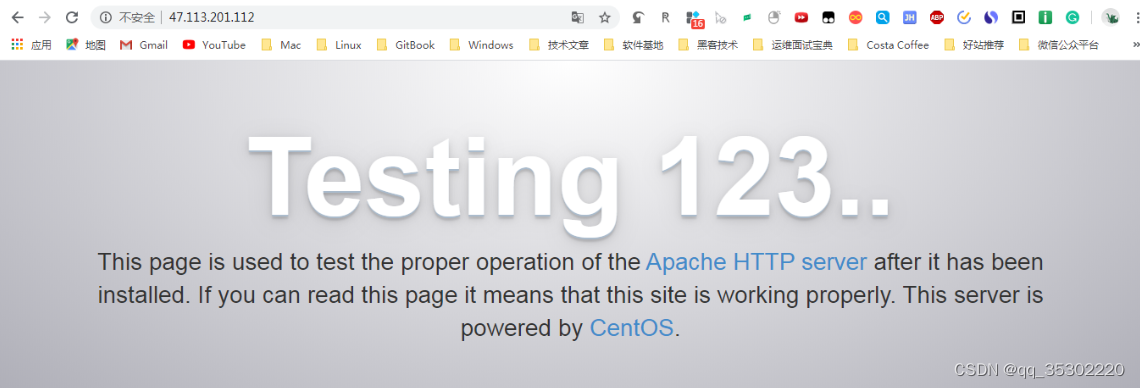1140x388 pixels.
Task: Expand the 黑客技术 bookmark folder
Action: (x=708, y=45)
